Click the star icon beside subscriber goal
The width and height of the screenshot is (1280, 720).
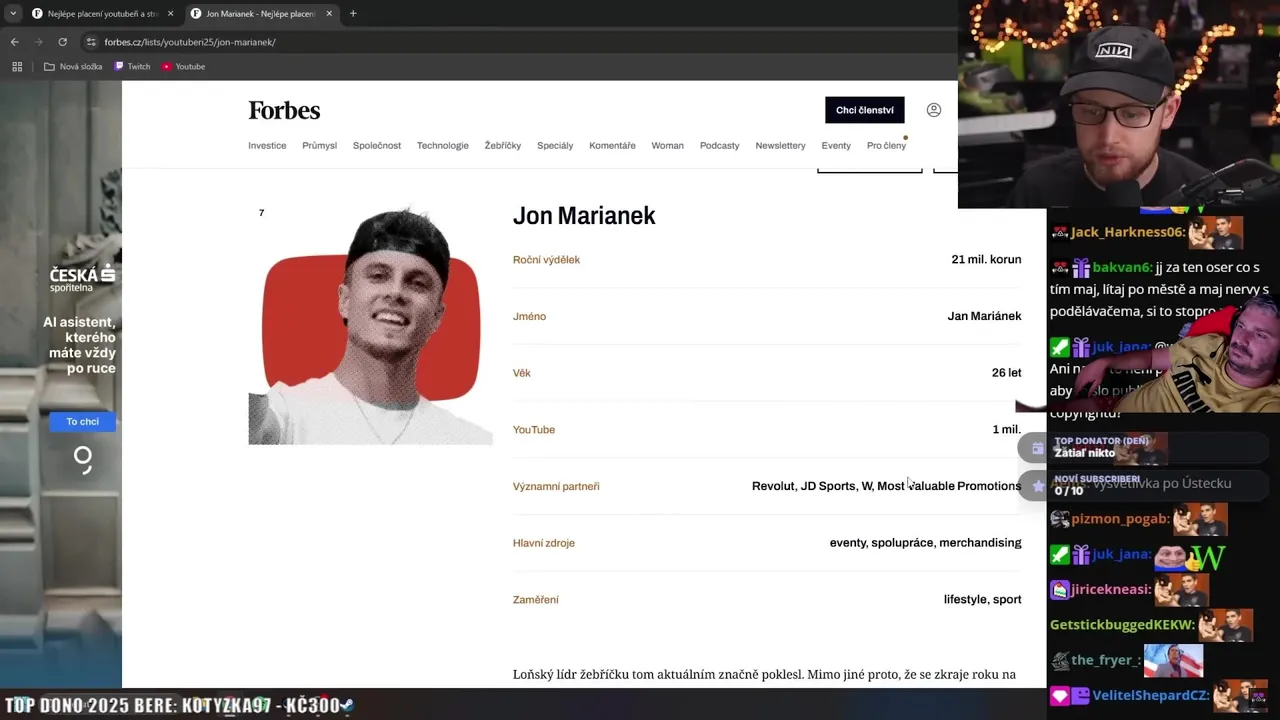pos(1038,486)
